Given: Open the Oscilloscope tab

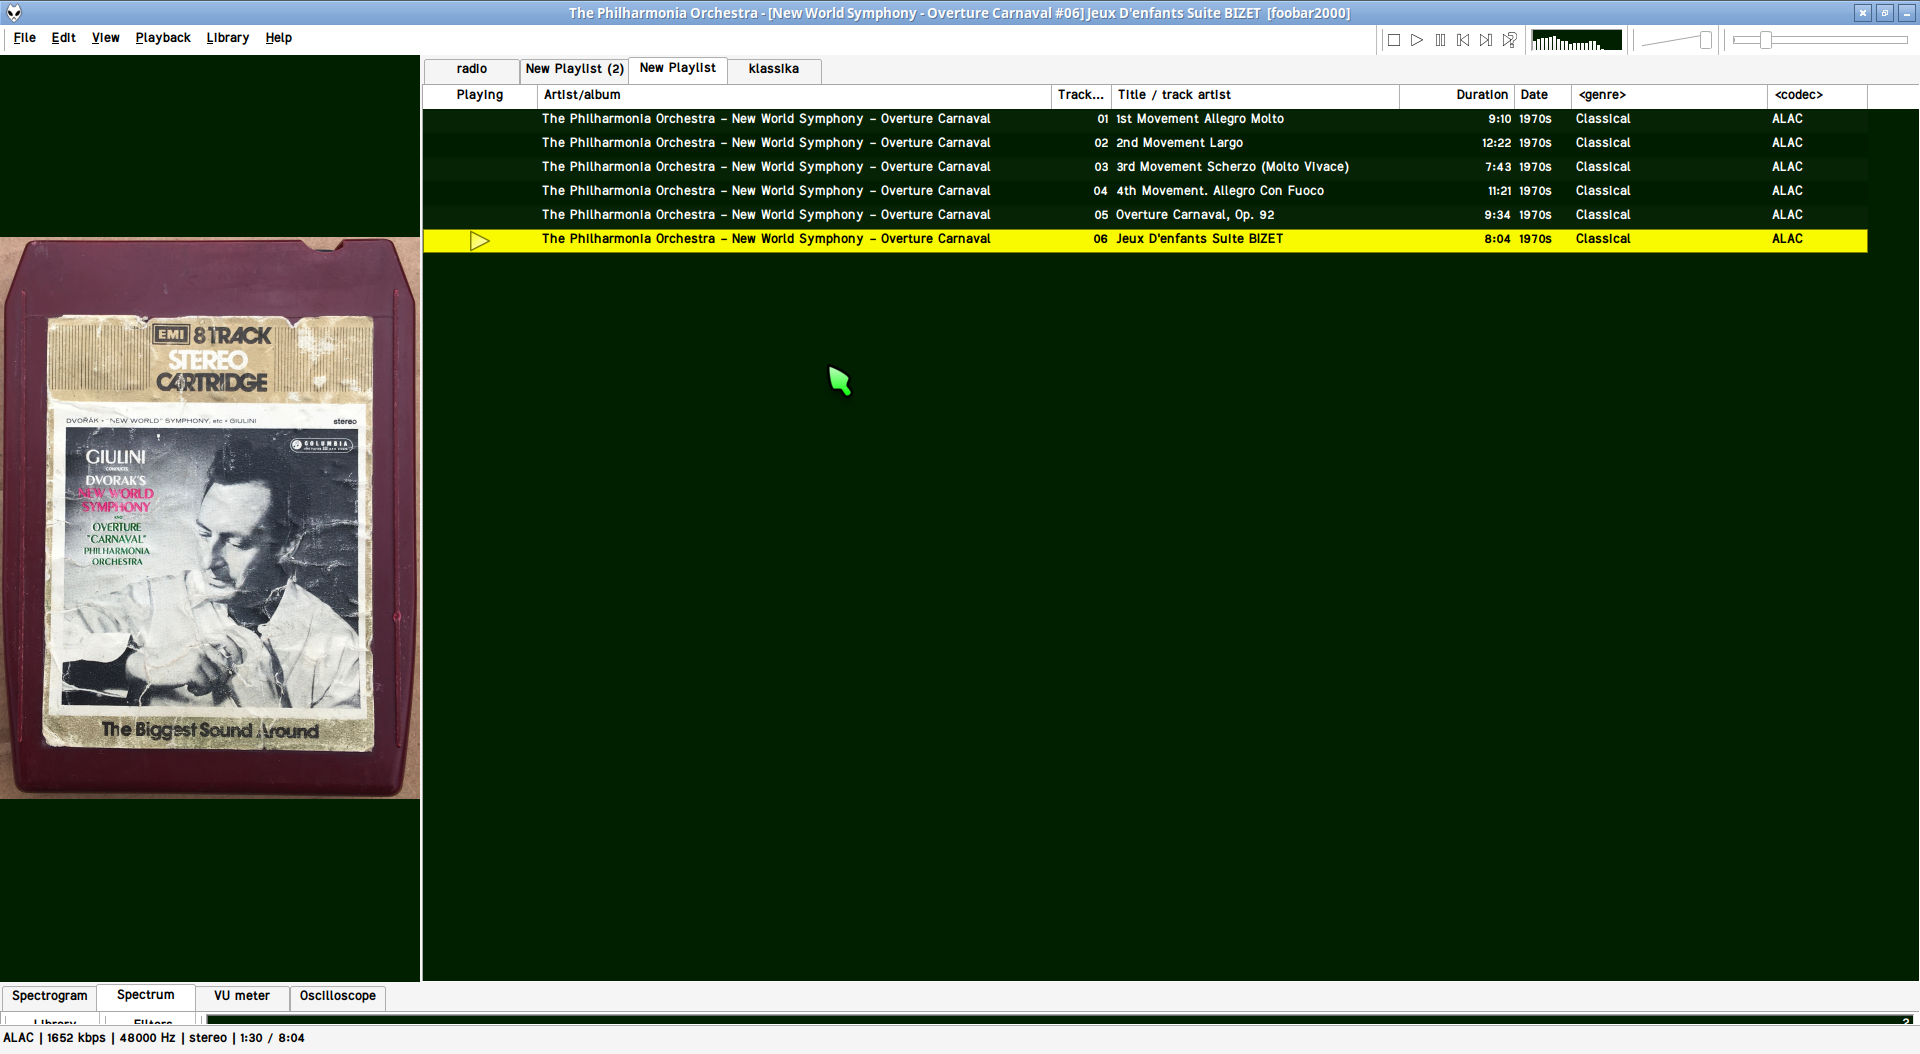Looking at the screenshot, I should (x=338, y=997).
